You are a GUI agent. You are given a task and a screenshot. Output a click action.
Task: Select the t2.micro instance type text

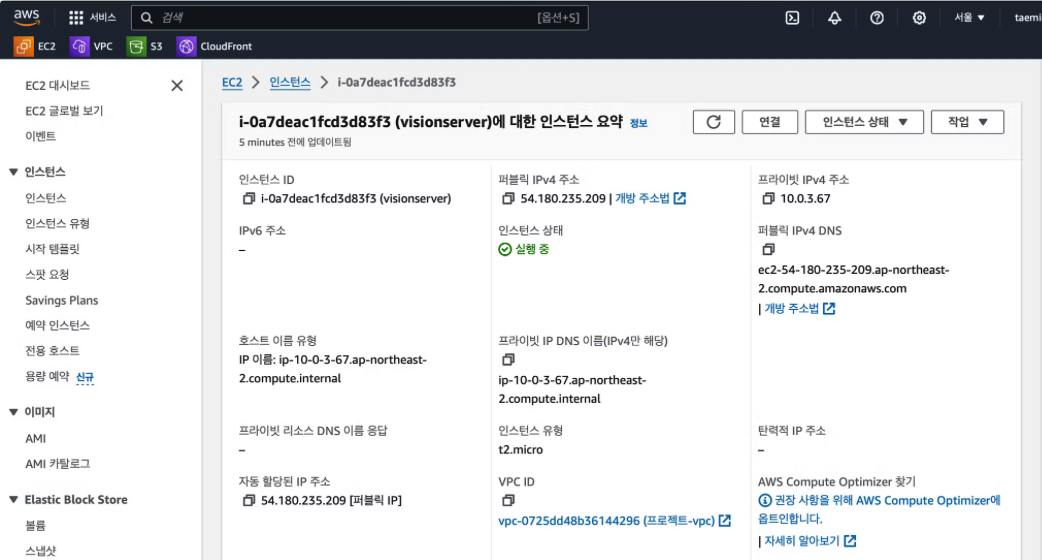click(x=520, y=450)
